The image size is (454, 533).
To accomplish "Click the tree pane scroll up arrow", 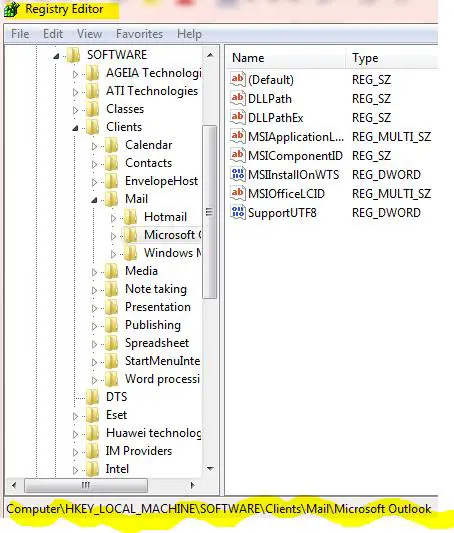I will pos(210,55).
